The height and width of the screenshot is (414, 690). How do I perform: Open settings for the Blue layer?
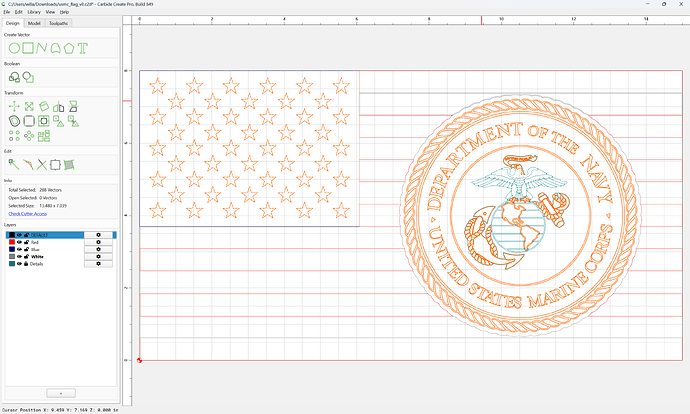(98, 249)
